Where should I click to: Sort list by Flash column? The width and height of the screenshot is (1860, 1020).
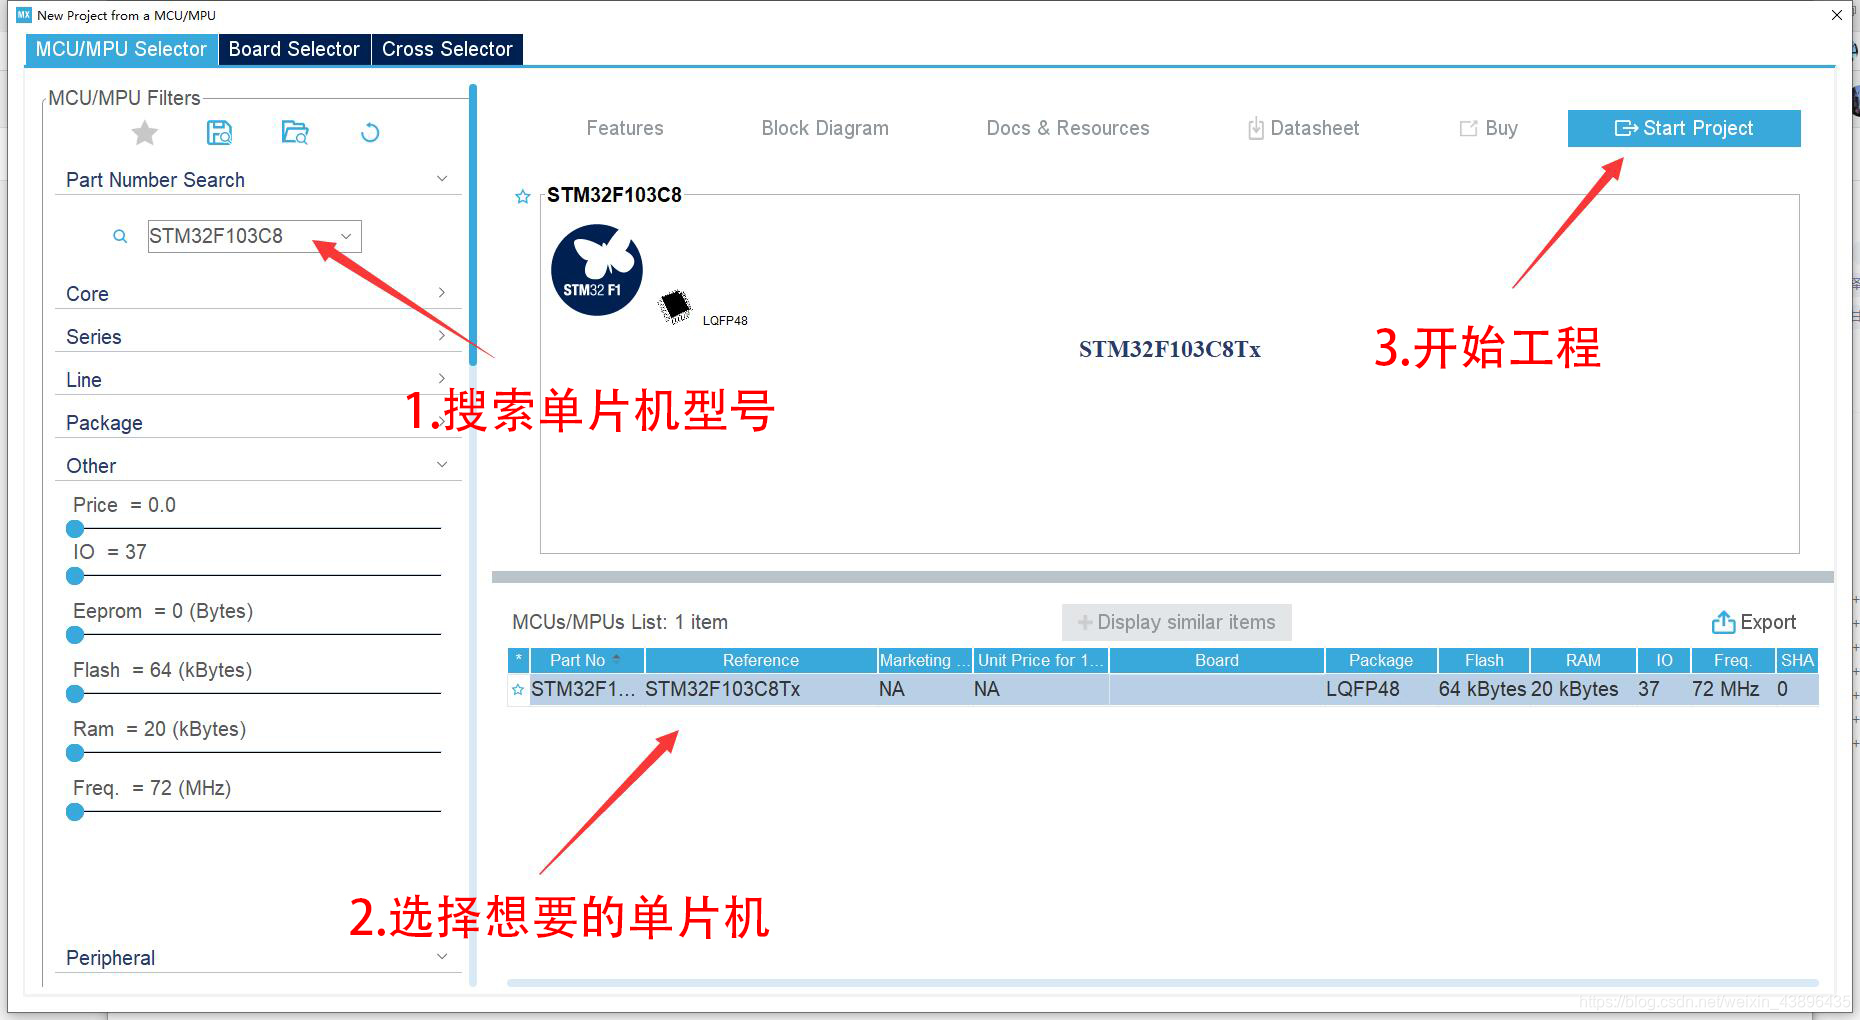tap(1484, 660)
